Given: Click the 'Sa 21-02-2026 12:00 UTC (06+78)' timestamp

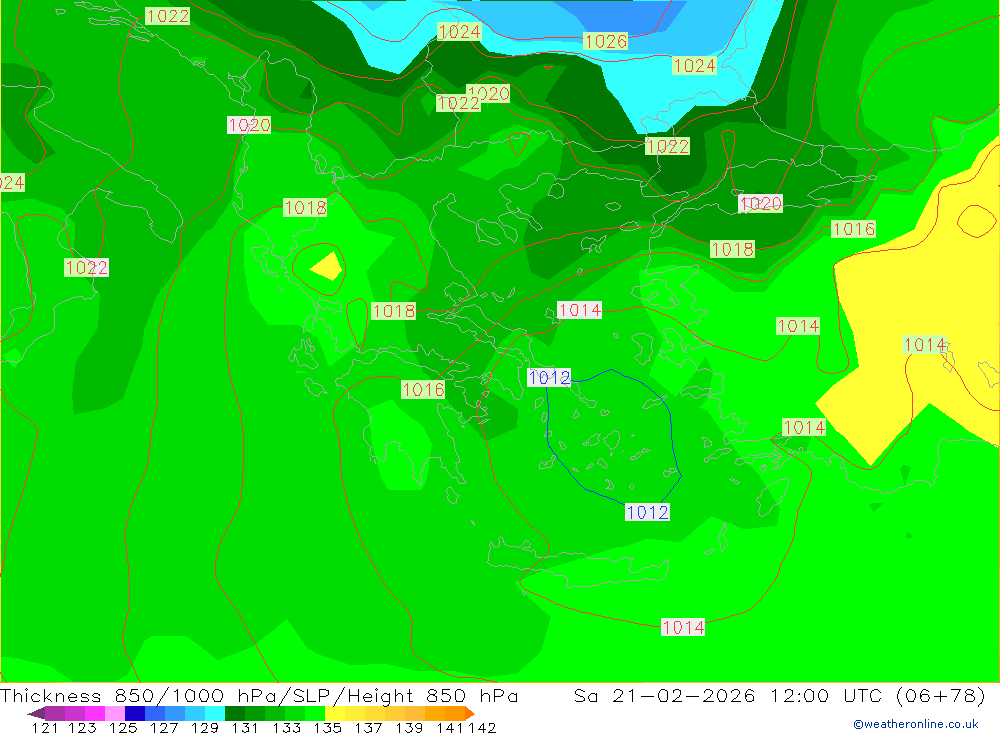Looking at the screenshot, I should pos(779,695).
